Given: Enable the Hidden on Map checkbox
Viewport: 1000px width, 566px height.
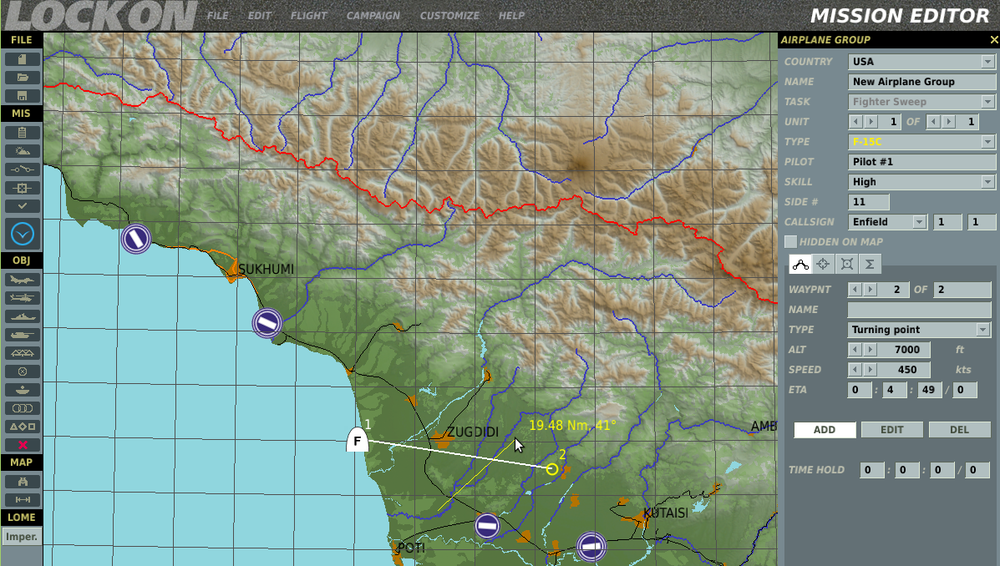Looking at the screenshot, I should (791, 242).
